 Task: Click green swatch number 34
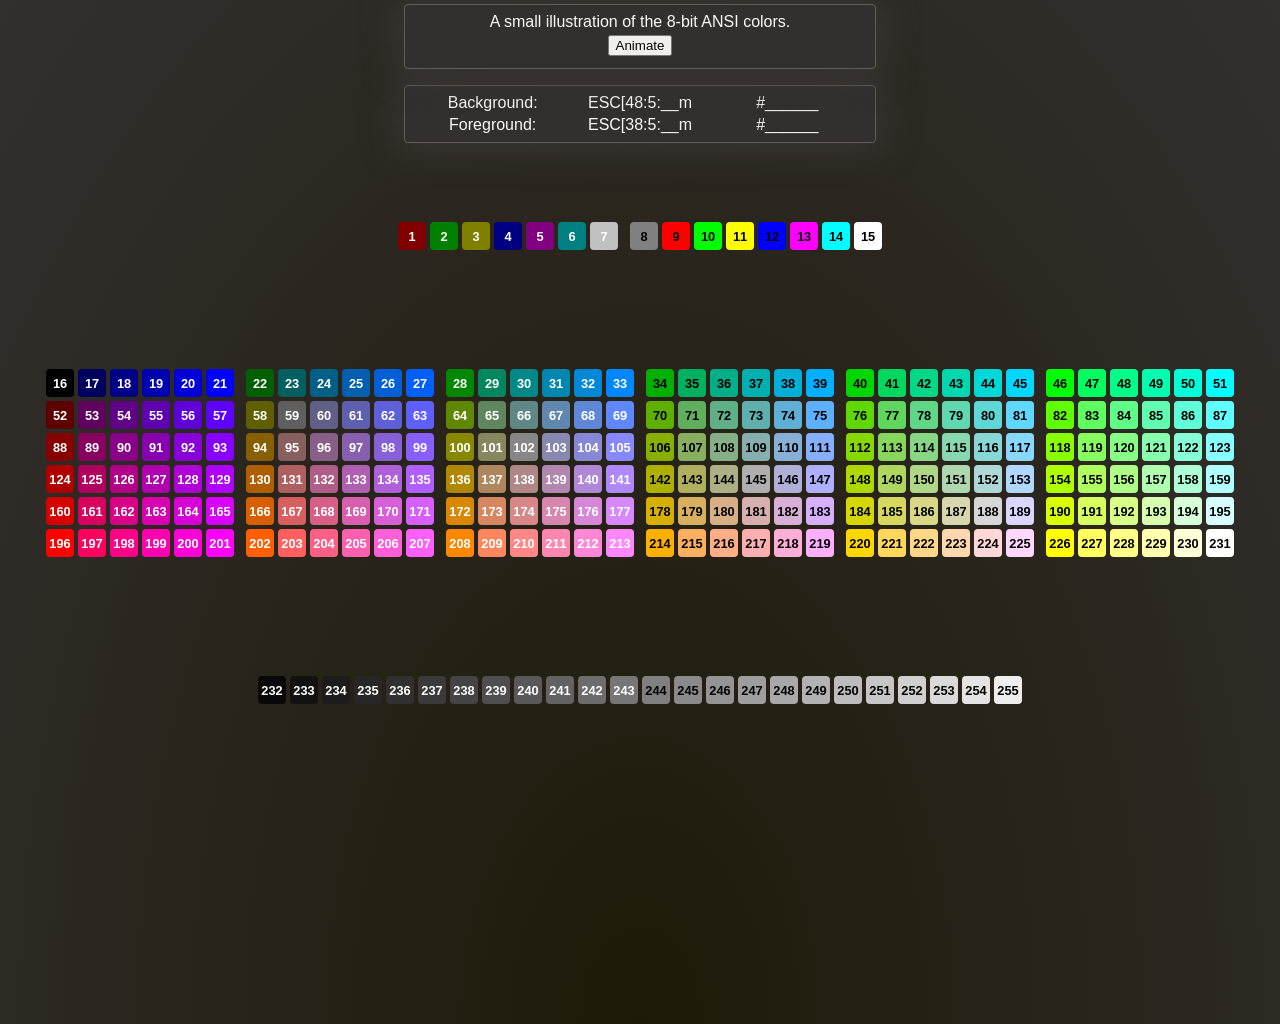[x=660, y=383]
